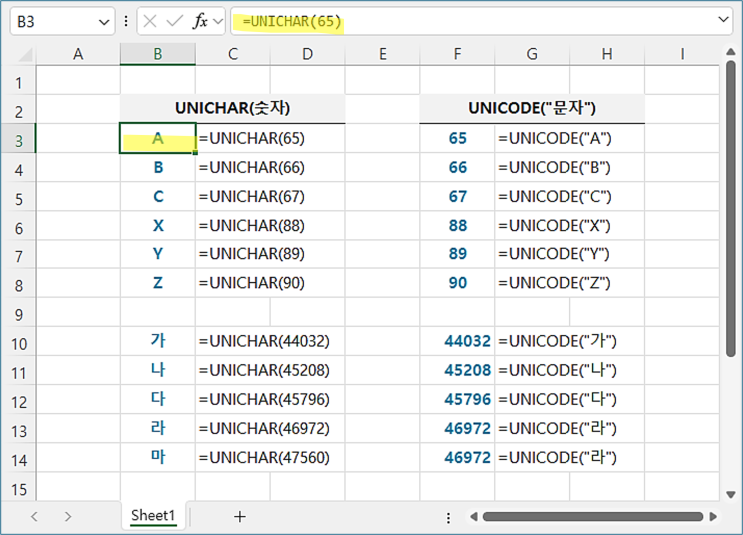Expand the formula bar with chevron

723,19
